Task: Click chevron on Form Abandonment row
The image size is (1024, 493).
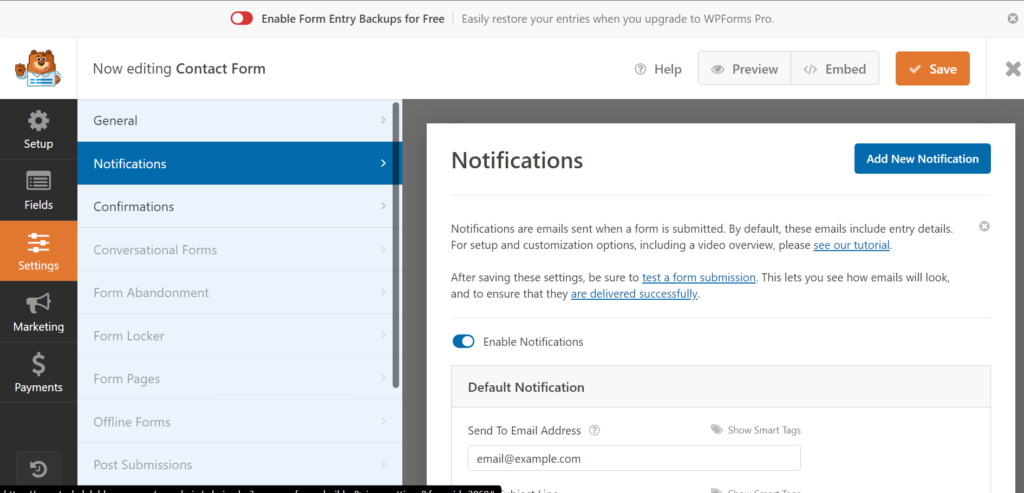Action: tap(383, 293)
